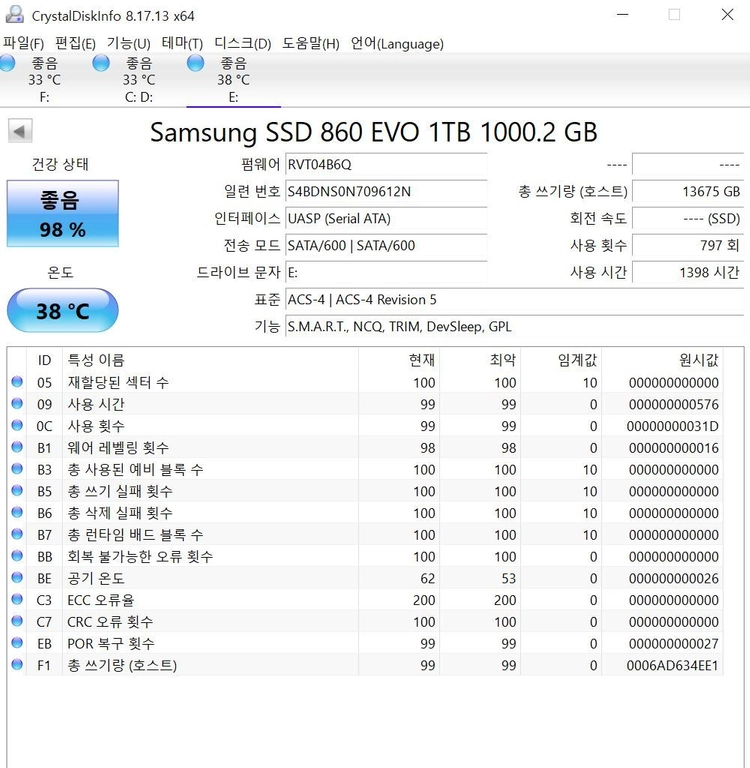The image size is (750, 768).
Task: Click status orb of row B7 런타임 배드 블록
Action: (17, 534)
